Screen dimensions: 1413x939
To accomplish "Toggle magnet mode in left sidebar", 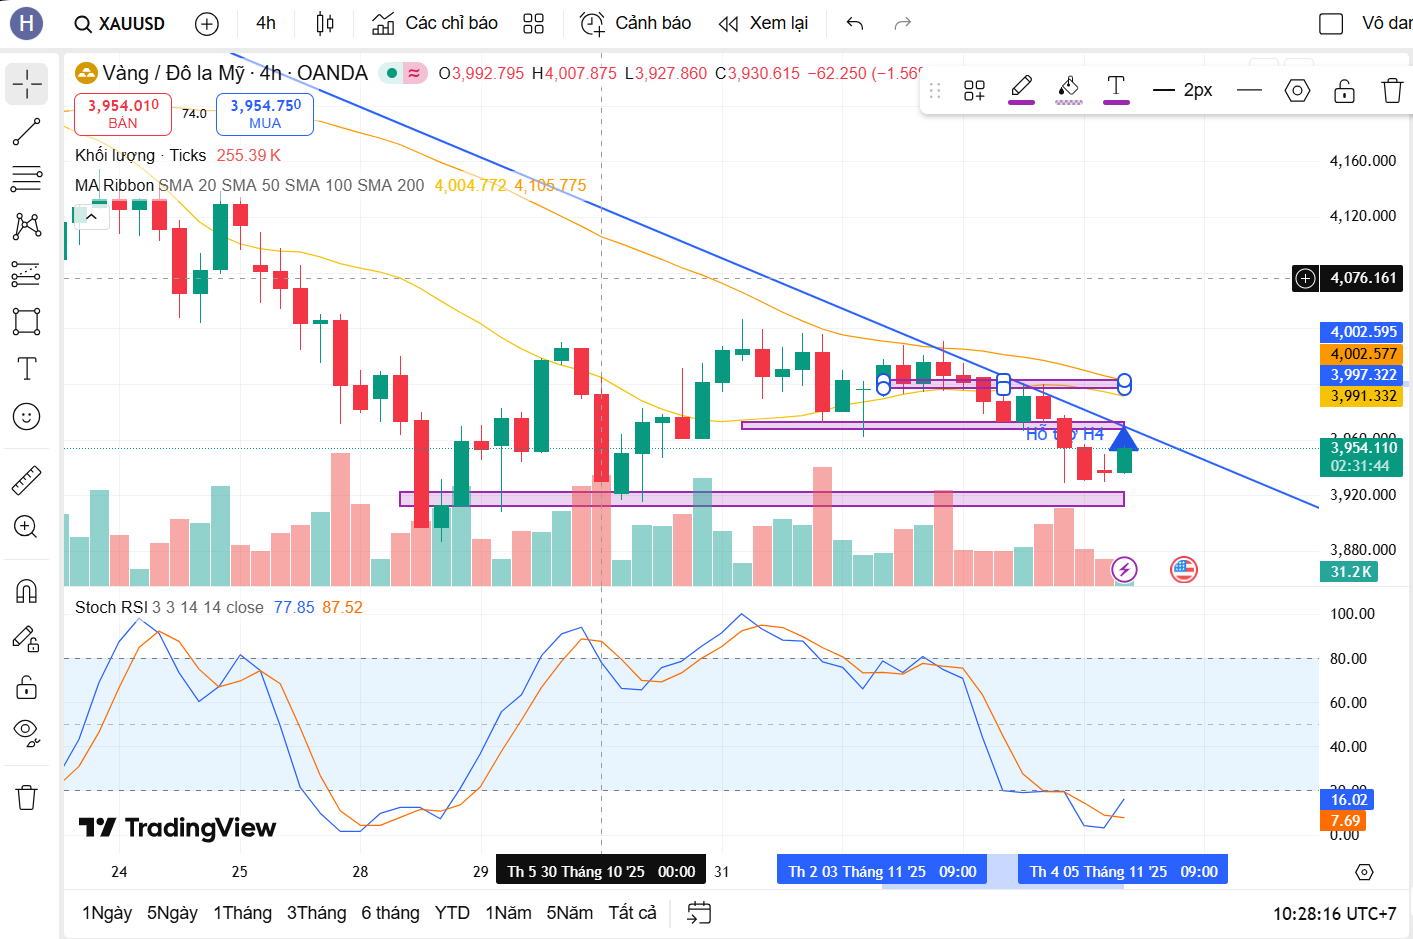I will (27, 591).
